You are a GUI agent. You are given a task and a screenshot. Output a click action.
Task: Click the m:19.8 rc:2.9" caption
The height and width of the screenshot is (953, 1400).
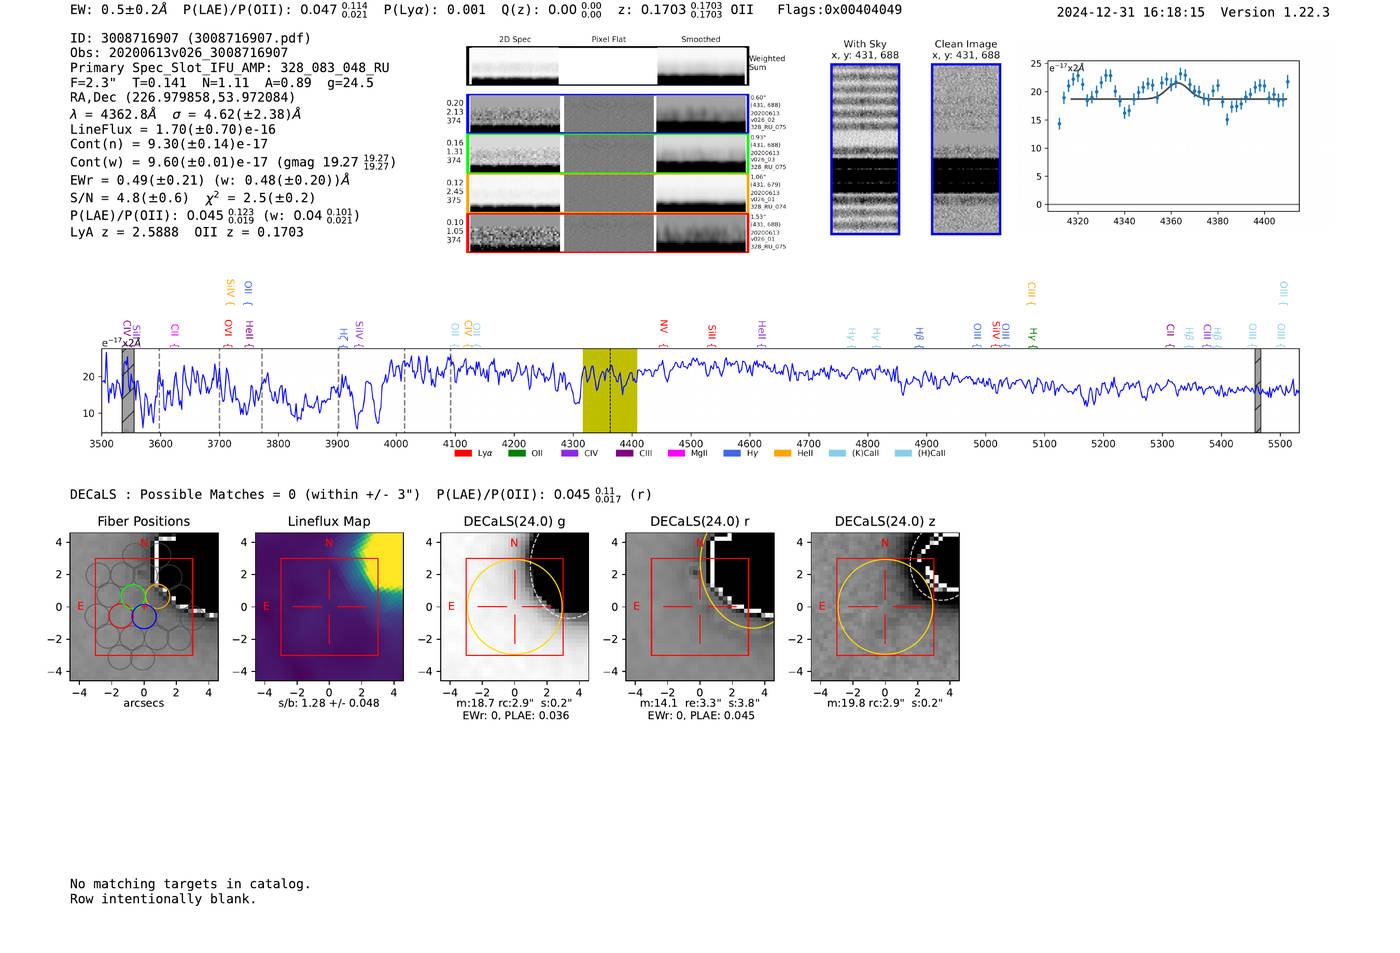[885, 703]
